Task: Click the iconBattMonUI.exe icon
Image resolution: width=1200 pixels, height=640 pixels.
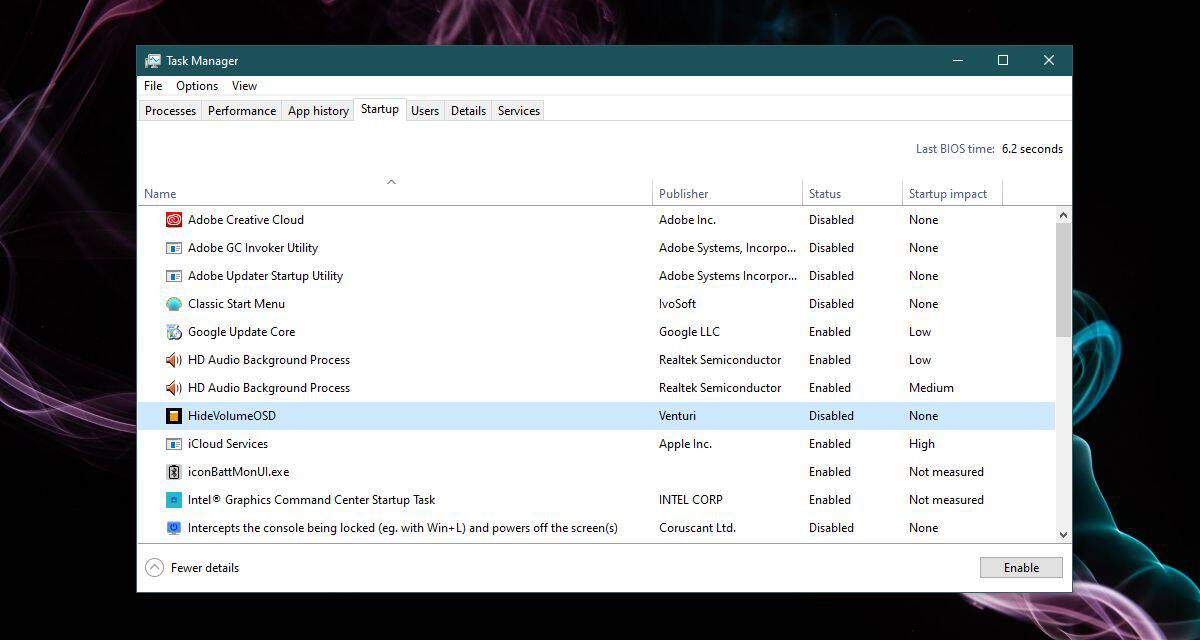Action: tap(174, 472)
